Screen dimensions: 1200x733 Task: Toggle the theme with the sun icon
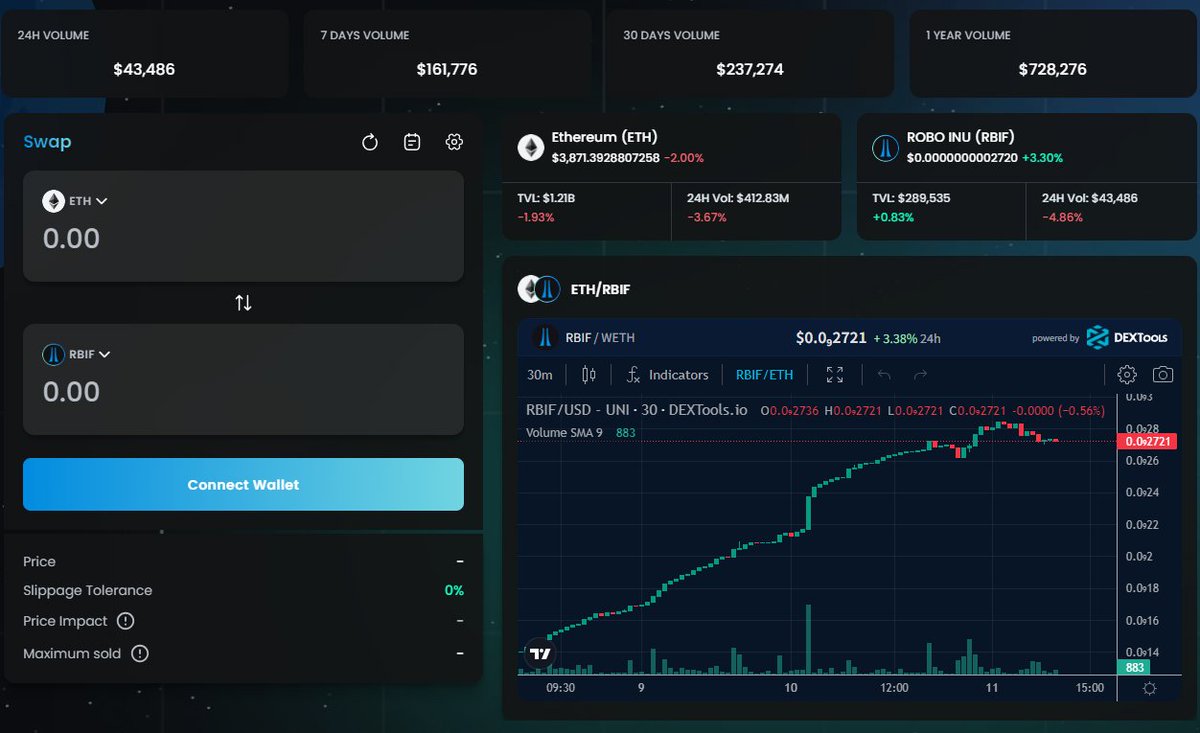pyautogui.click(x=1149, y=688)
